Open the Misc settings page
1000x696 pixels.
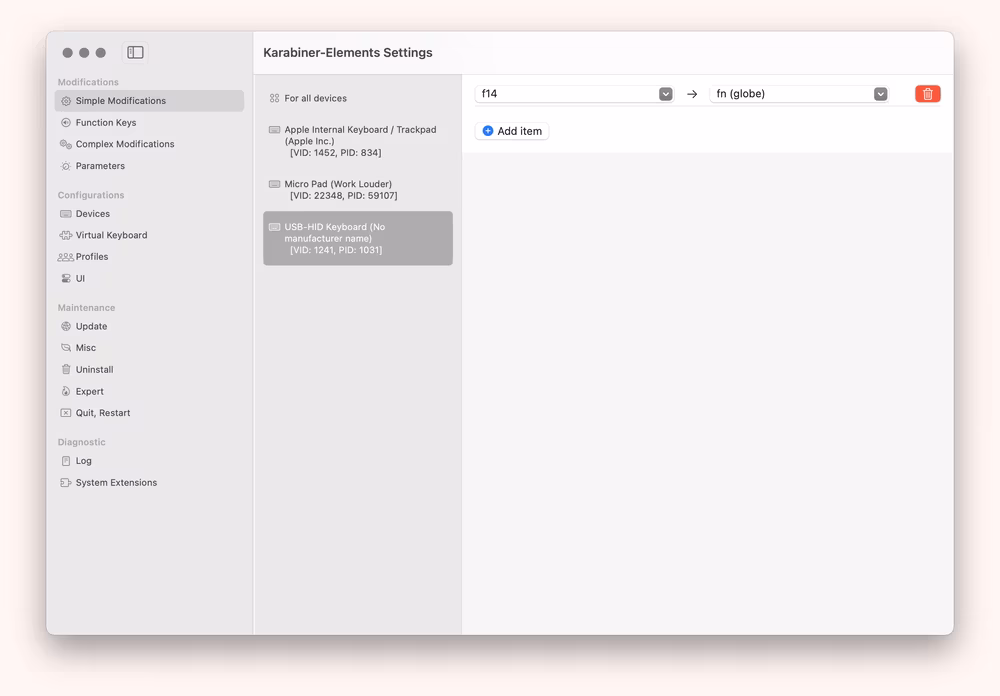tap(86, 348)
